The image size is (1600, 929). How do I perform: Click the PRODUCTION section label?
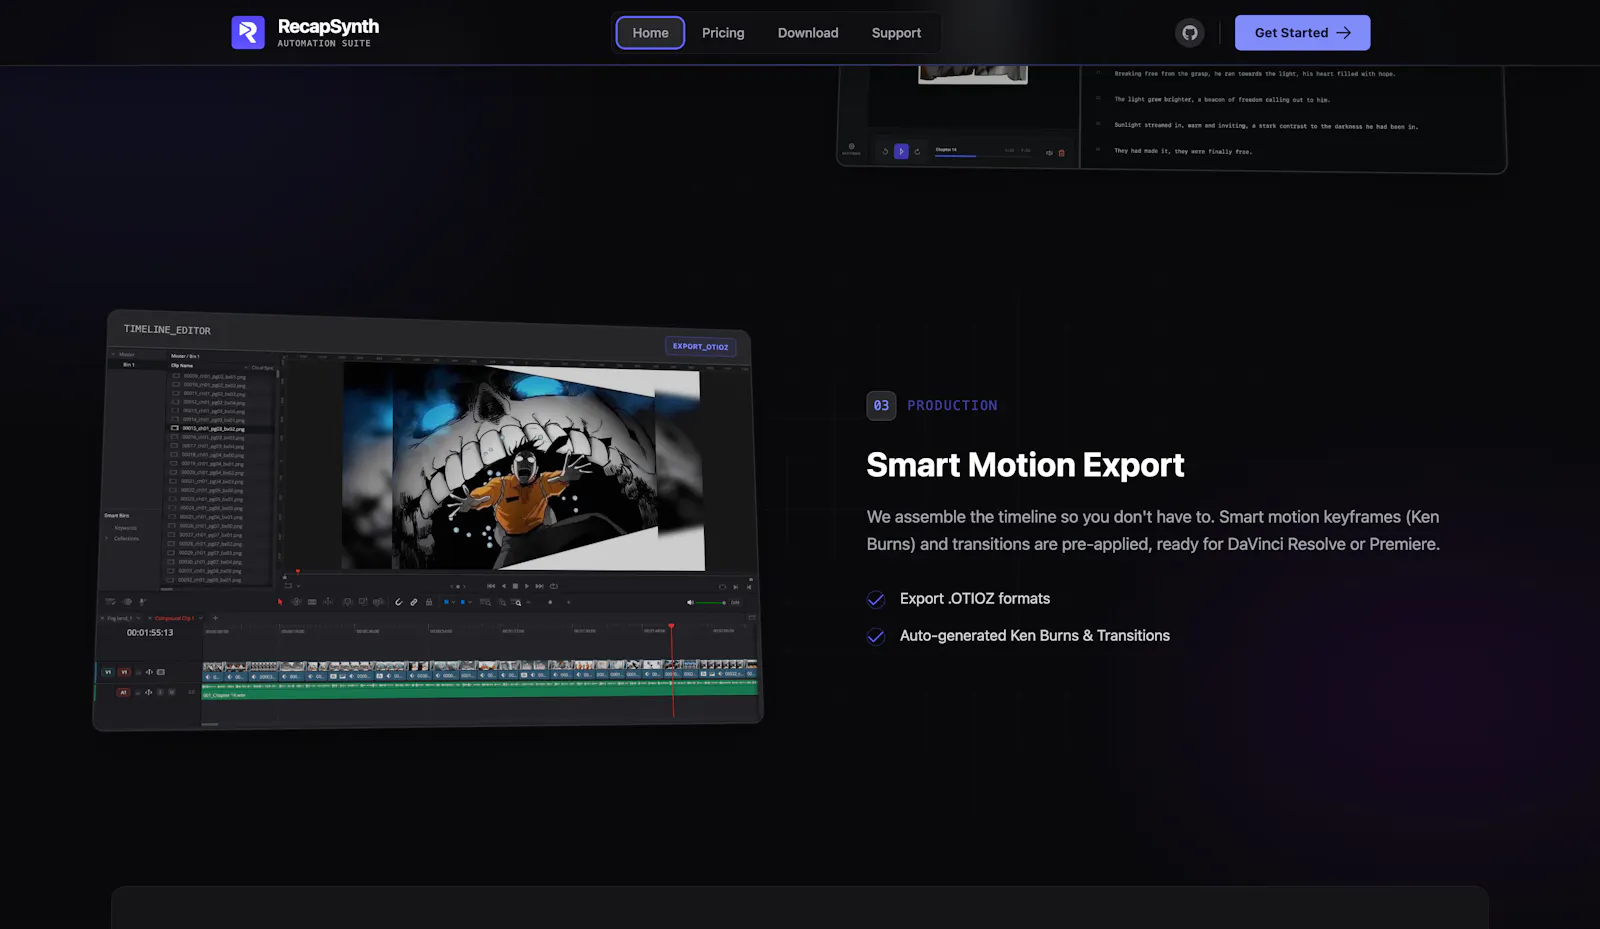(952, 406)
